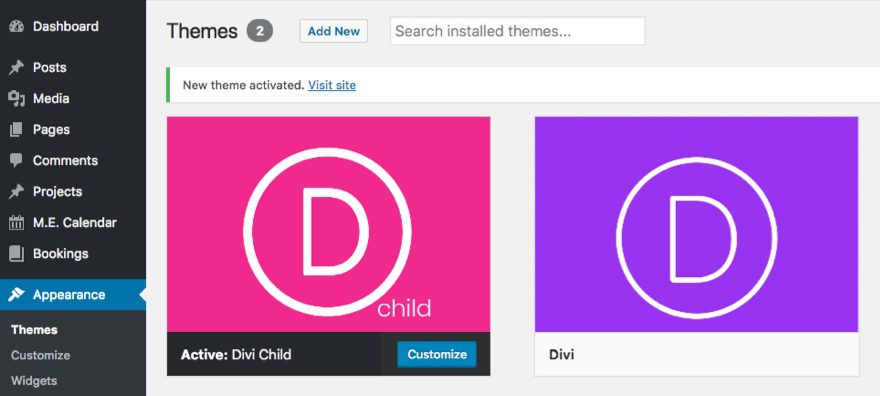Click the blue Customize button on Divi Child
The image size is (880, 396).
click(437, 354)
